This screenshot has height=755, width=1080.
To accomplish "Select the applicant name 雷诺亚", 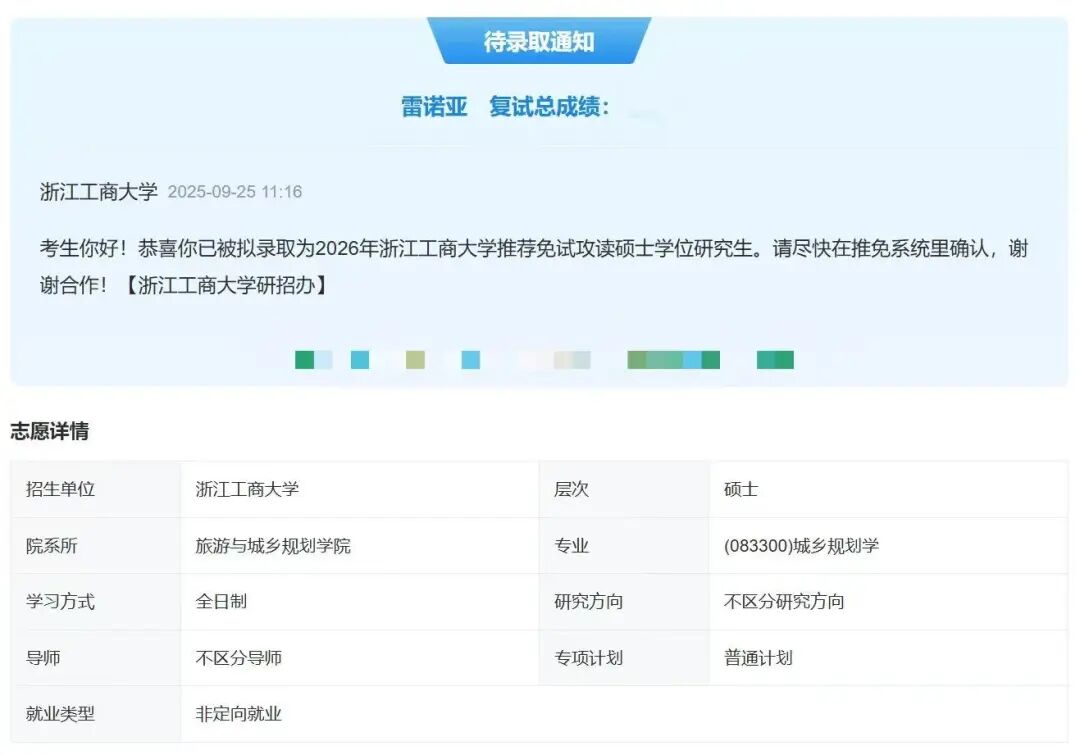I will tap(434, 107).
